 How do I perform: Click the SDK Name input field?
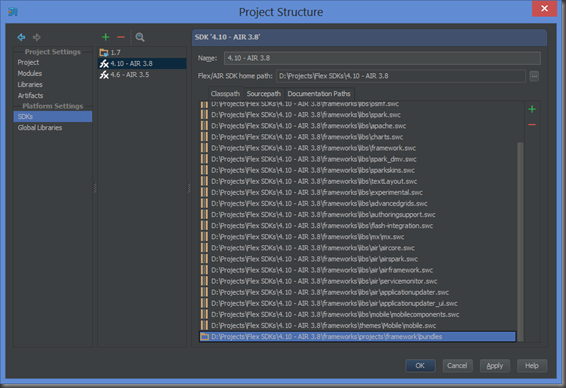point(382,58)
